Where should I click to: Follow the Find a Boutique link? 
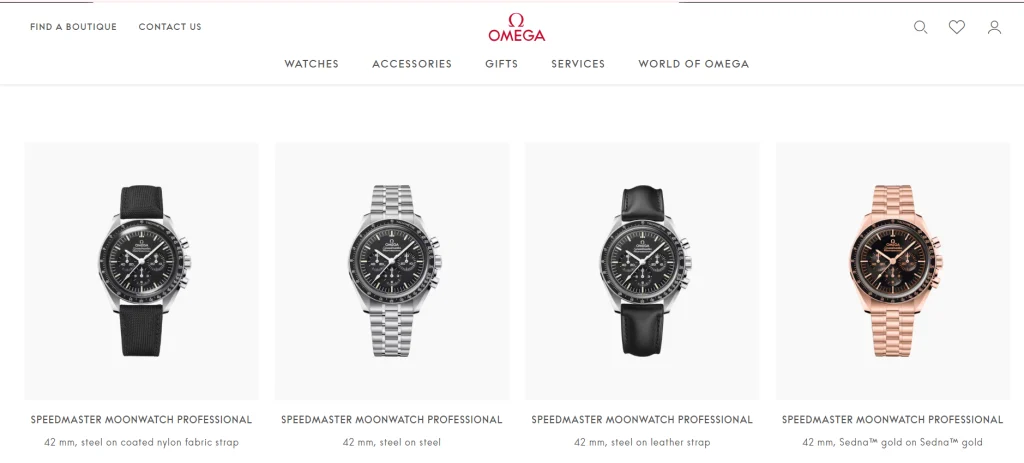[x=73, y=27]
